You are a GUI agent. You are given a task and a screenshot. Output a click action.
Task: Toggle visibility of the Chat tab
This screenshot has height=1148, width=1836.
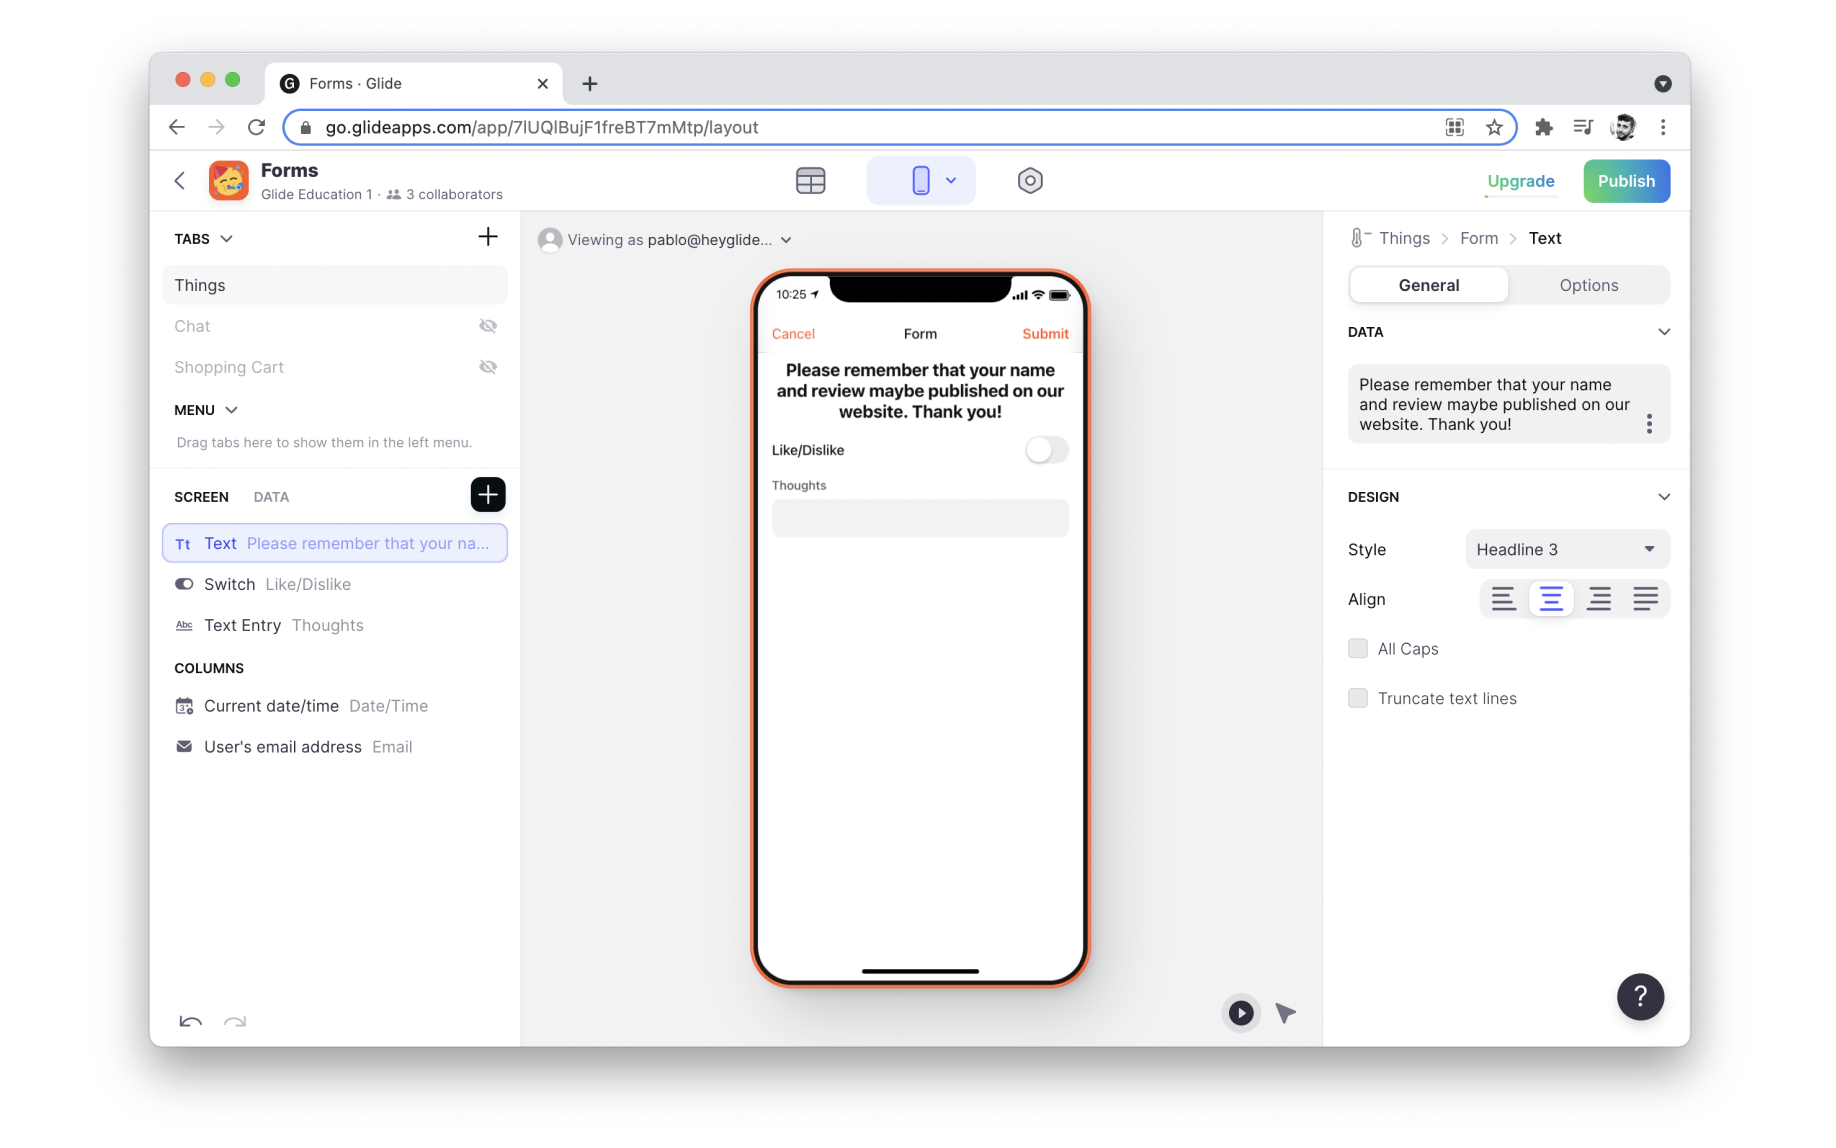click(487, 326)
